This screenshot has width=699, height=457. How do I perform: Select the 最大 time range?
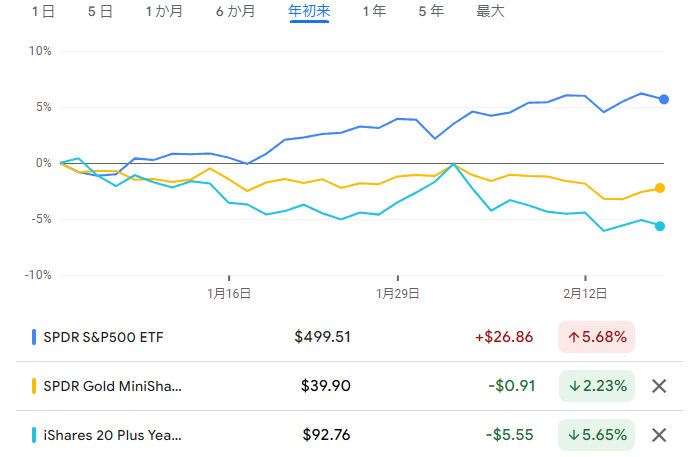(490, 12)
